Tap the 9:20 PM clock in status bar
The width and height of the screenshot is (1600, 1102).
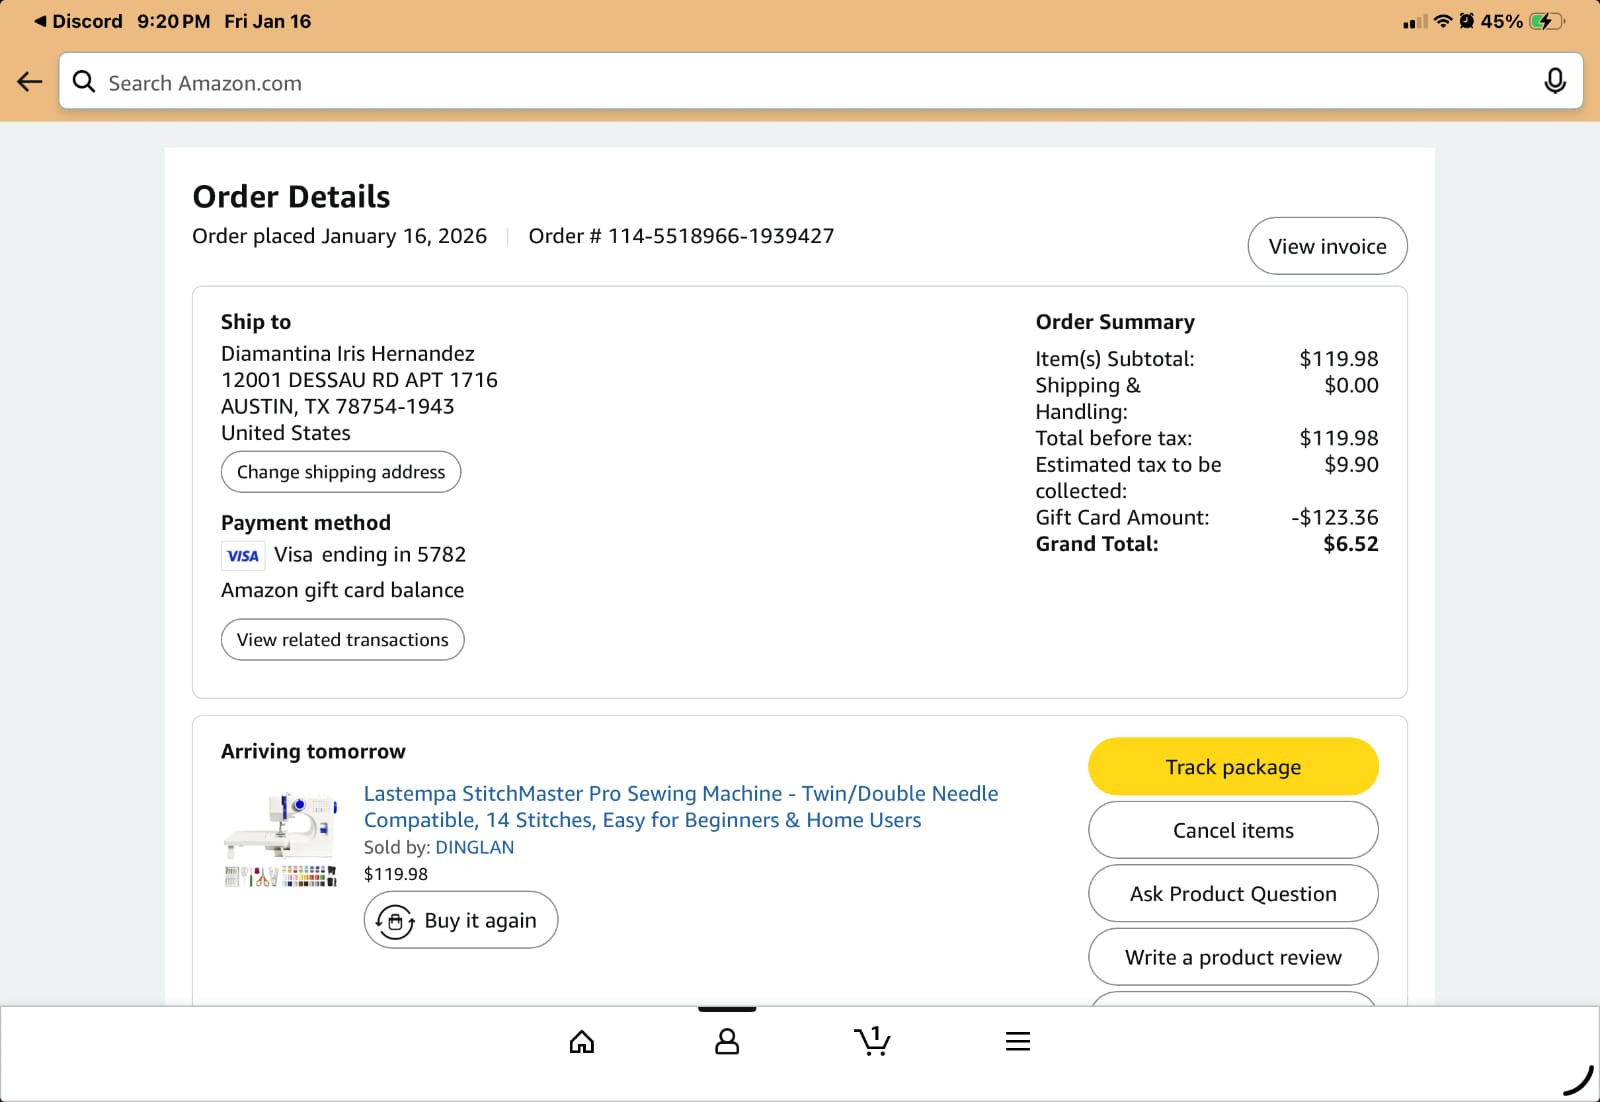pos(173,21)
